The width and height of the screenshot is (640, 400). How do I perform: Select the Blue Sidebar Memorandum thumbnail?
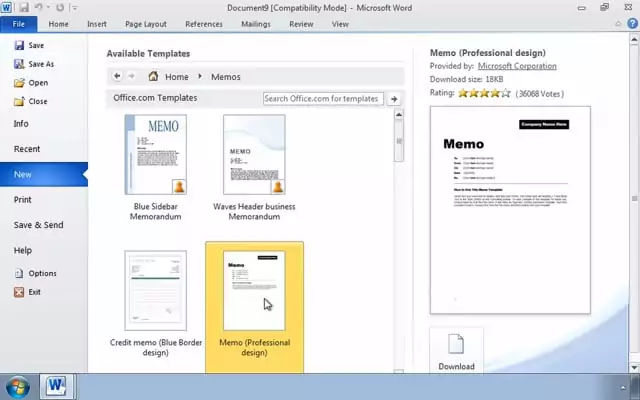[156, 155]
